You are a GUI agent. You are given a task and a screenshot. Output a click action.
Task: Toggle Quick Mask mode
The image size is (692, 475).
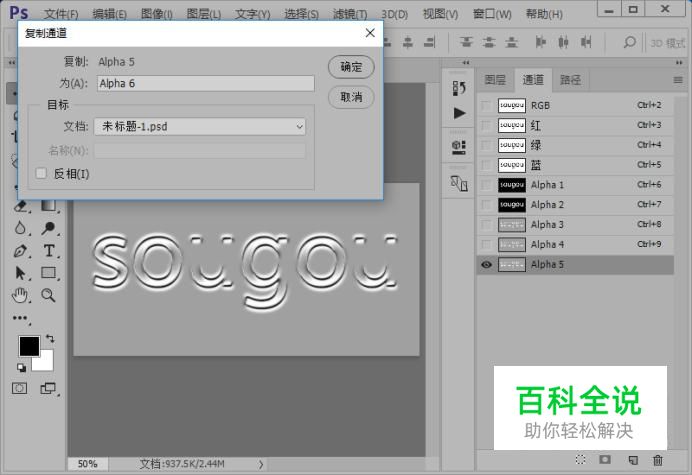pyautogui.click(x=19, y=388)
